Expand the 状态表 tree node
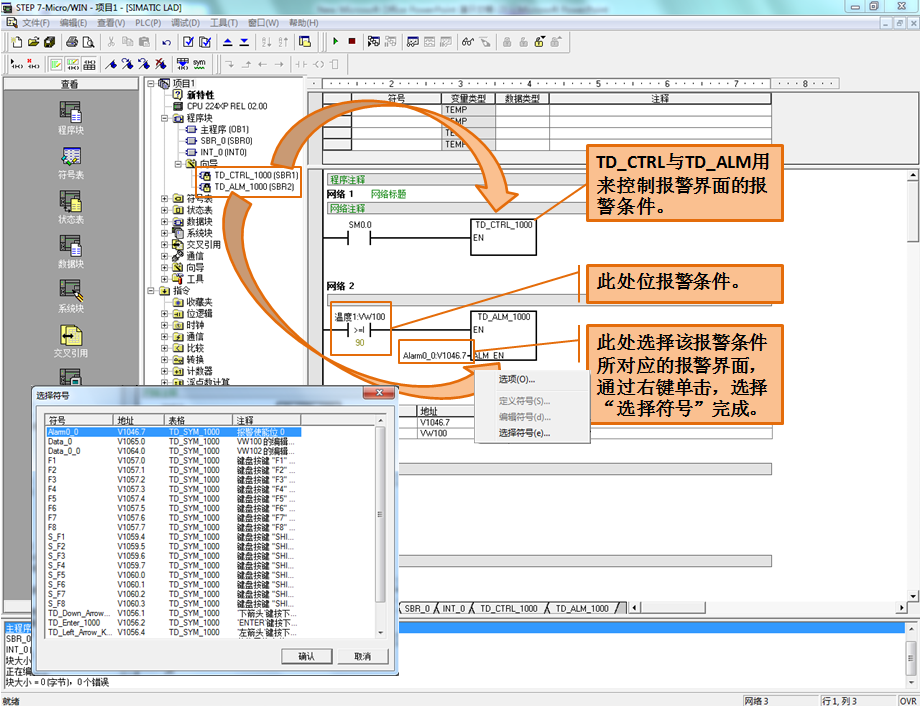This screenshot has height=706, width=920. 165,210
